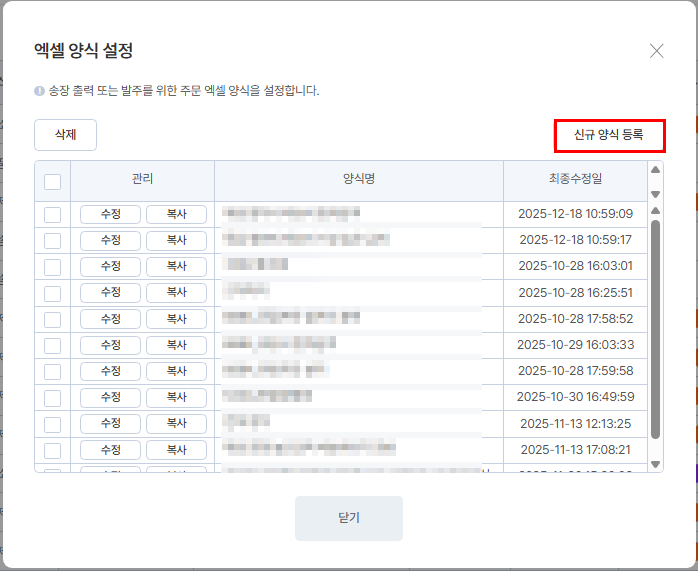Viewport: 698px width, 571px height.
Task: Click the list scrollbar thumb
Action: point(655,329)
